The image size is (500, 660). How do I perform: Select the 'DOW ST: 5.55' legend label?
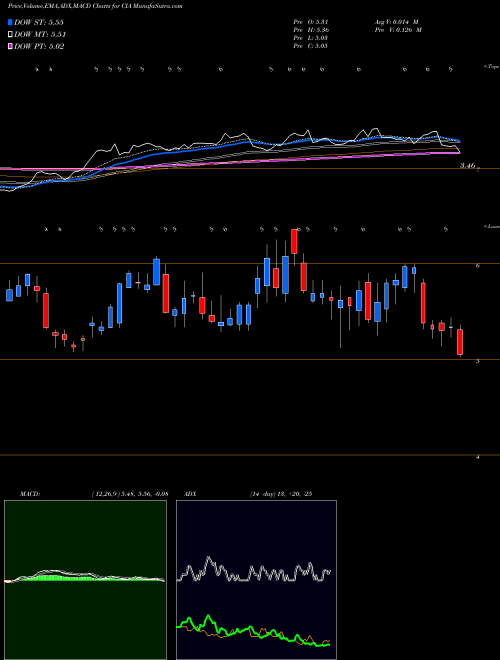point(39,22)
